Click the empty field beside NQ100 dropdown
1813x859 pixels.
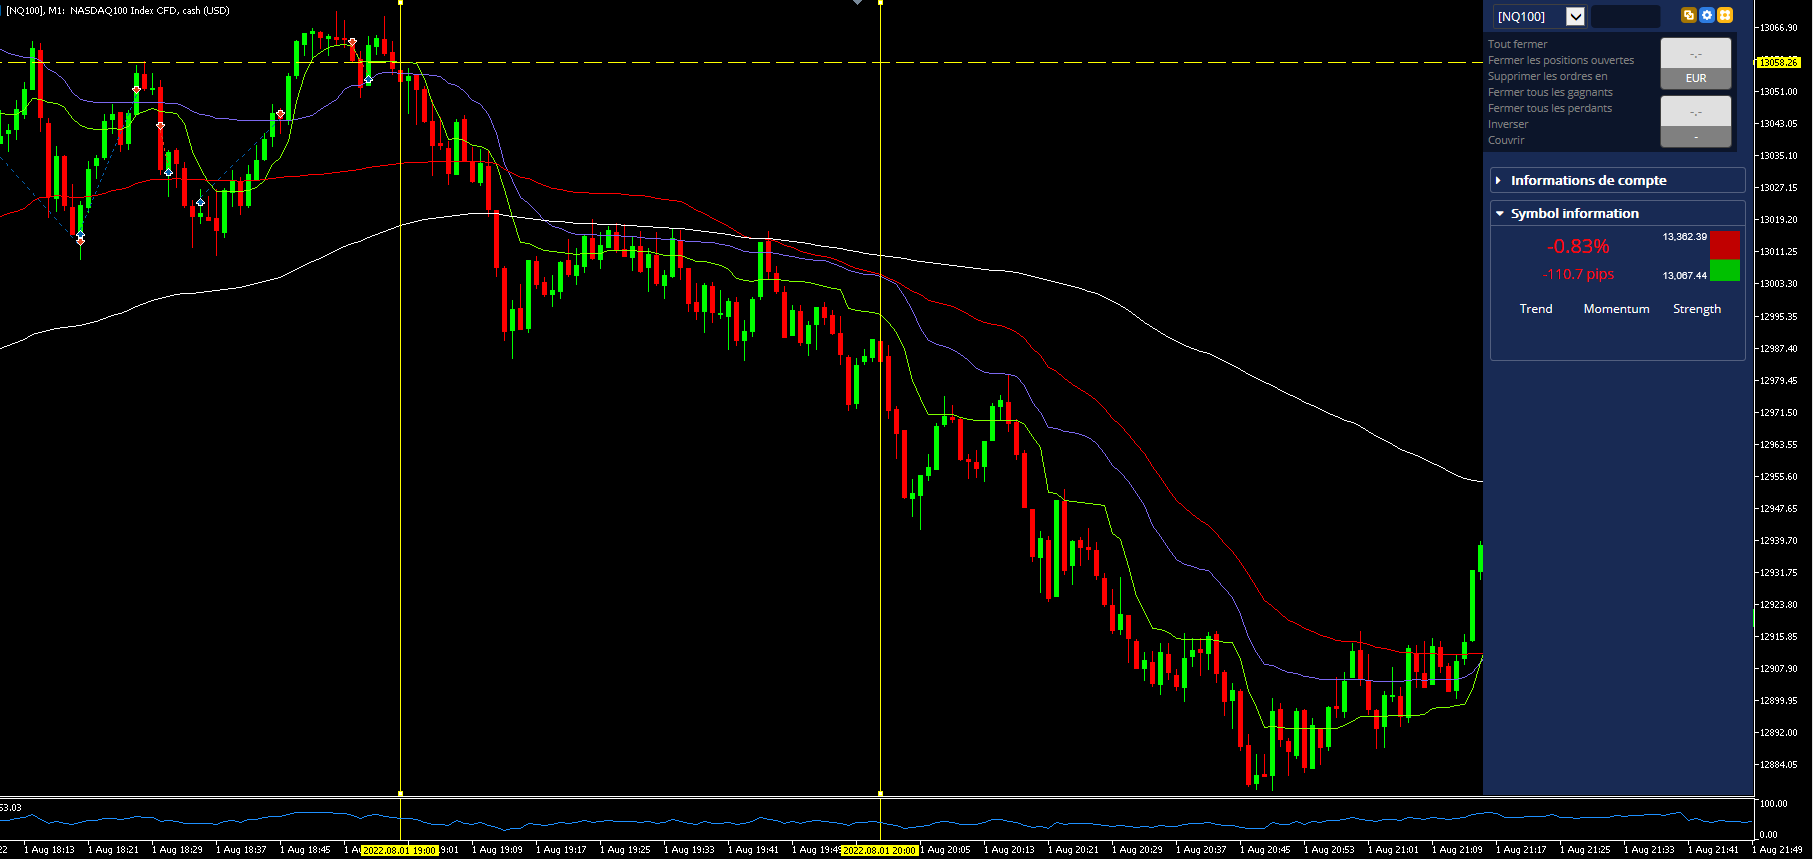click(1625, 16)
